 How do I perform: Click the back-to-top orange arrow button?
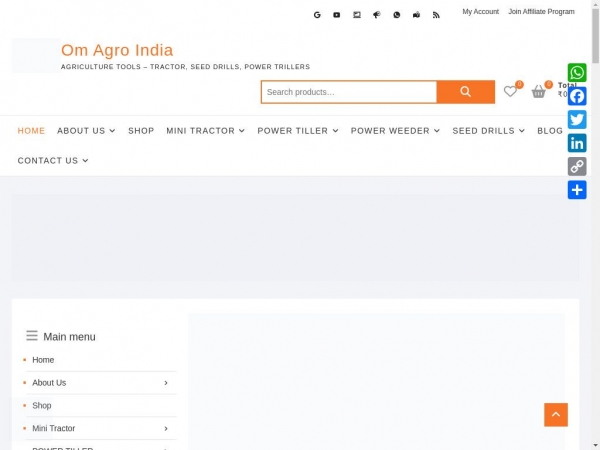pyautogui.click(x=556, y=414)
